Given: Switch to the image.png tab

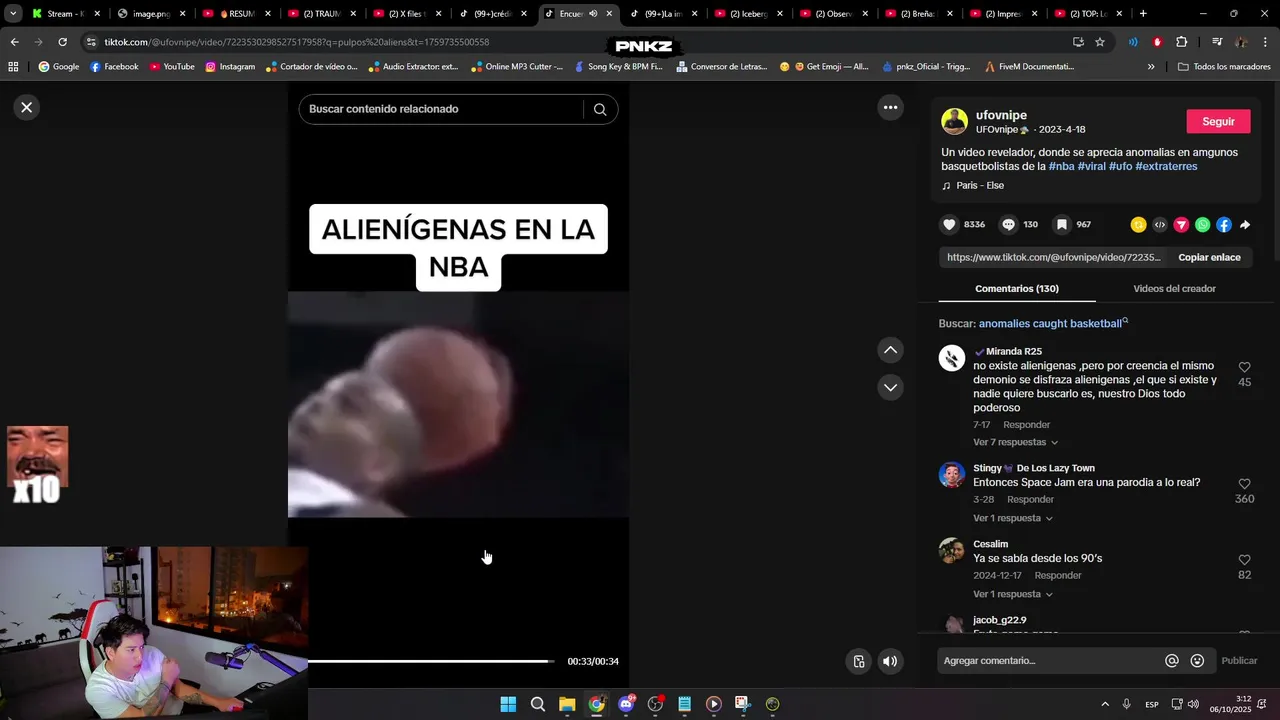Looking at the screenshot, I should click(151, 14).
